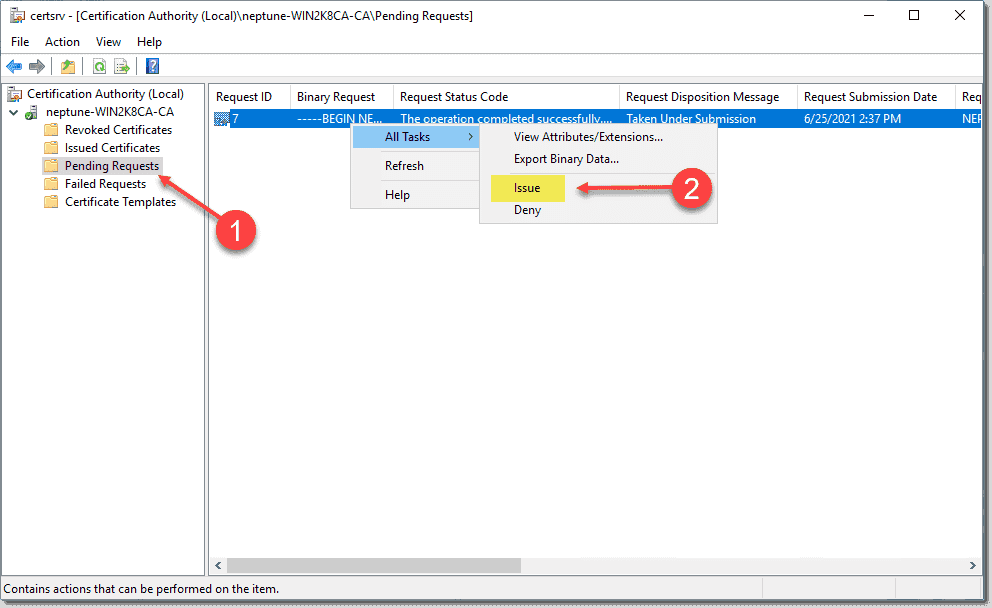992x608 pixels.
Task: Click the refresh icon in the toolbar
Action: (x=100, y=66)
